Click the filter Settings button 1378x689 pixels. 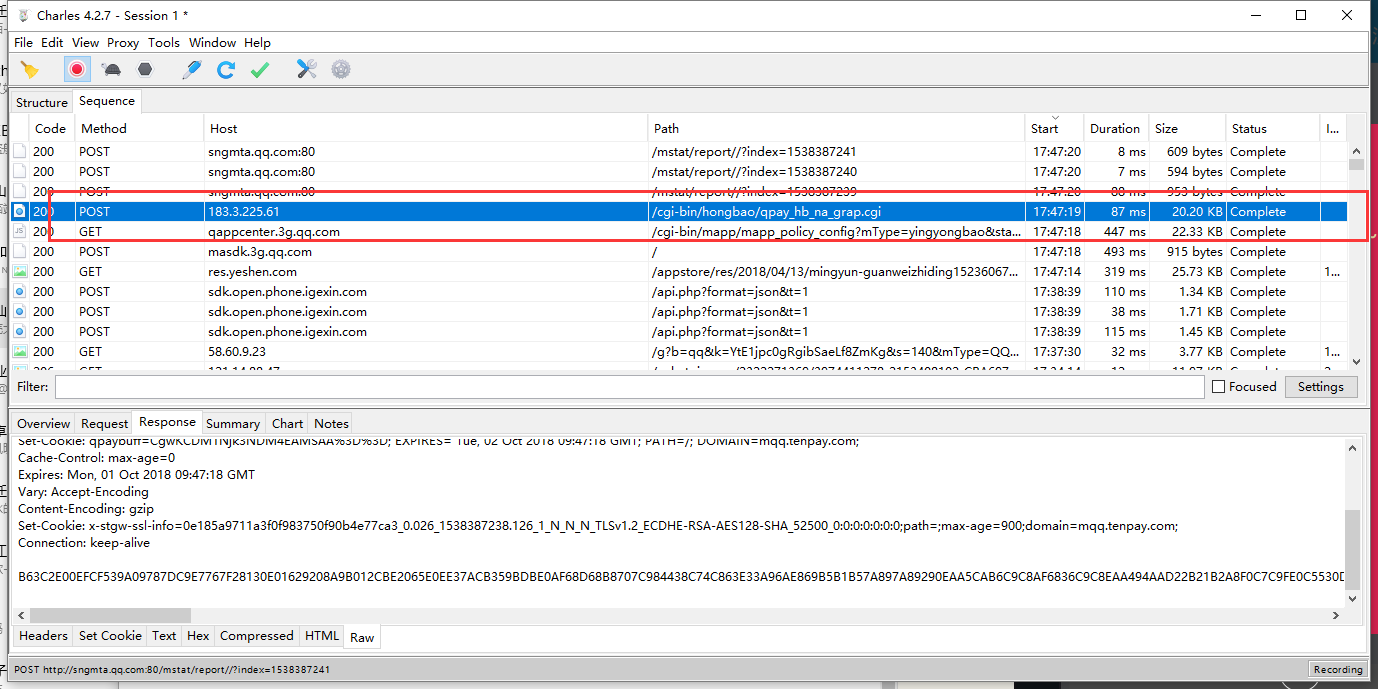click(x=1321, y=387)
